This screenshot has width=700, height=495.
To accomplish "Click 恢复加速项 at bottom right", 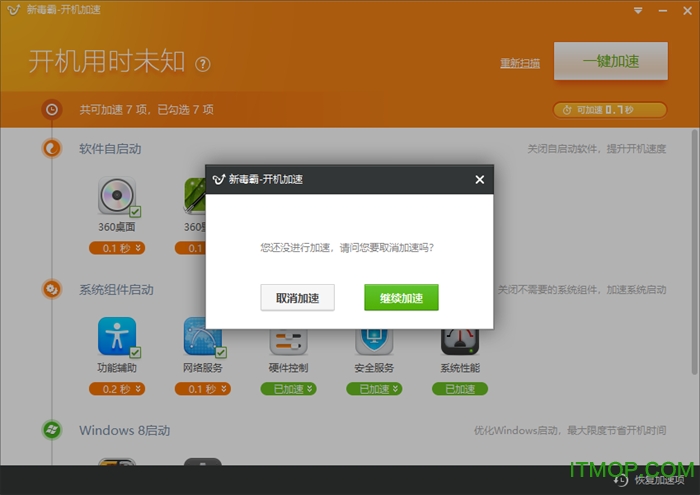I will 654,480.
